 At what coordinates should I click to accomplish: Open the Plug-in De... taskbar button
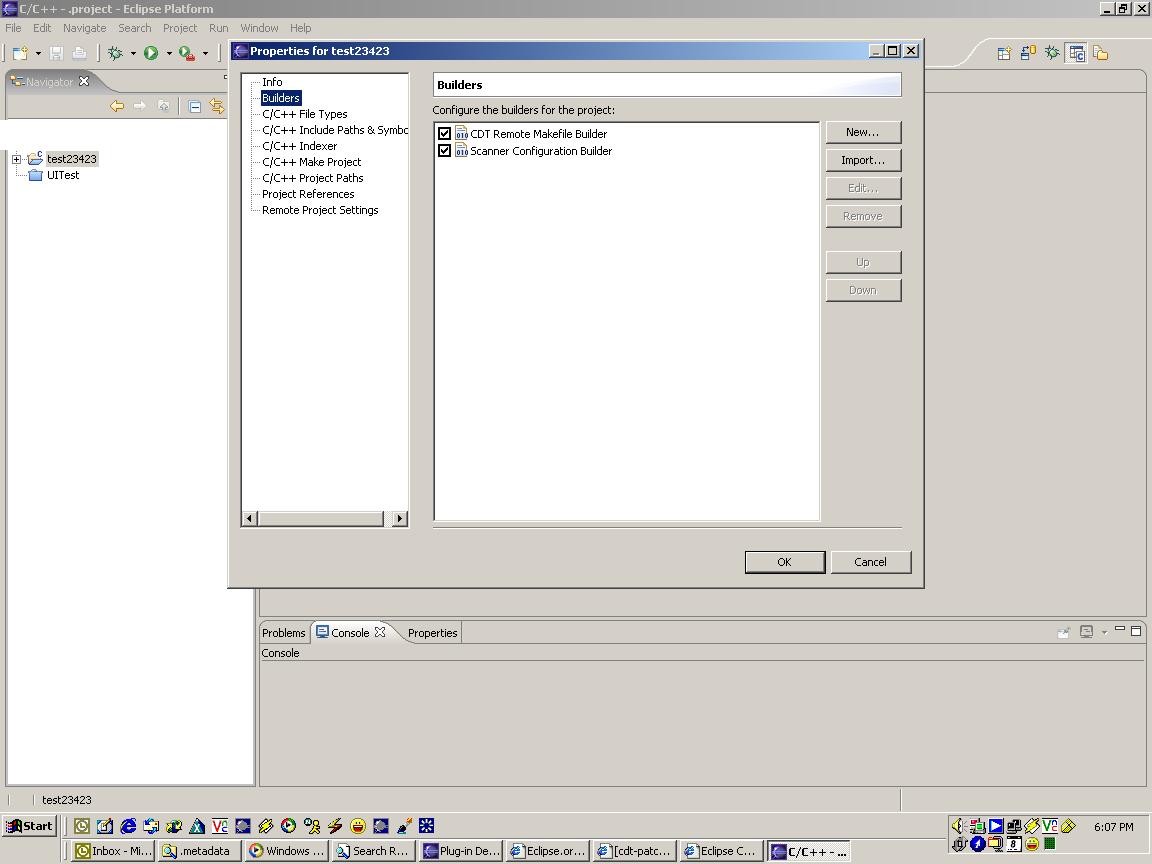coord(462,851)
